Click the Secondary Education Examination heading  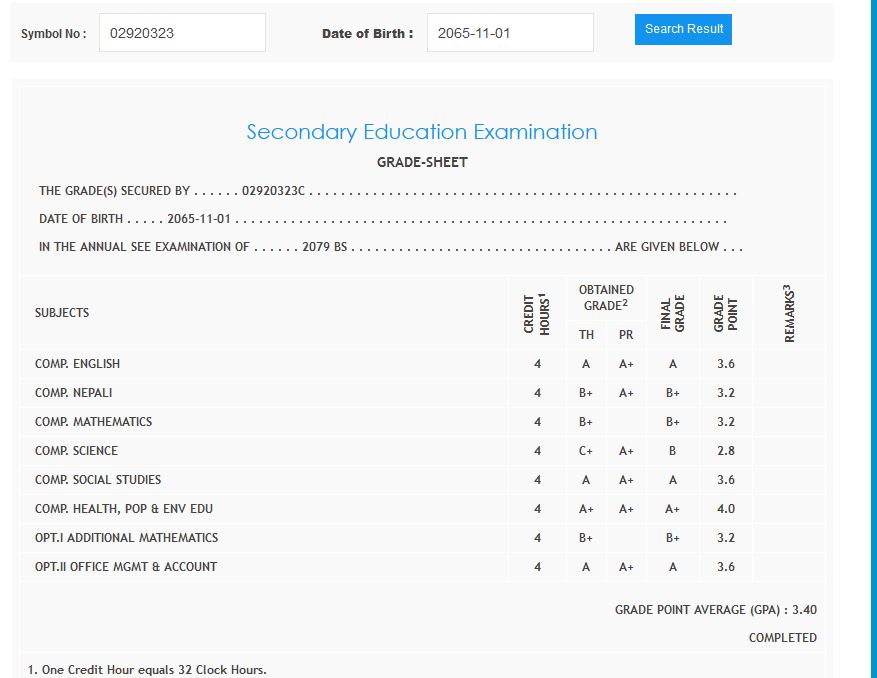pyautogui.click(x=421, y=132)
